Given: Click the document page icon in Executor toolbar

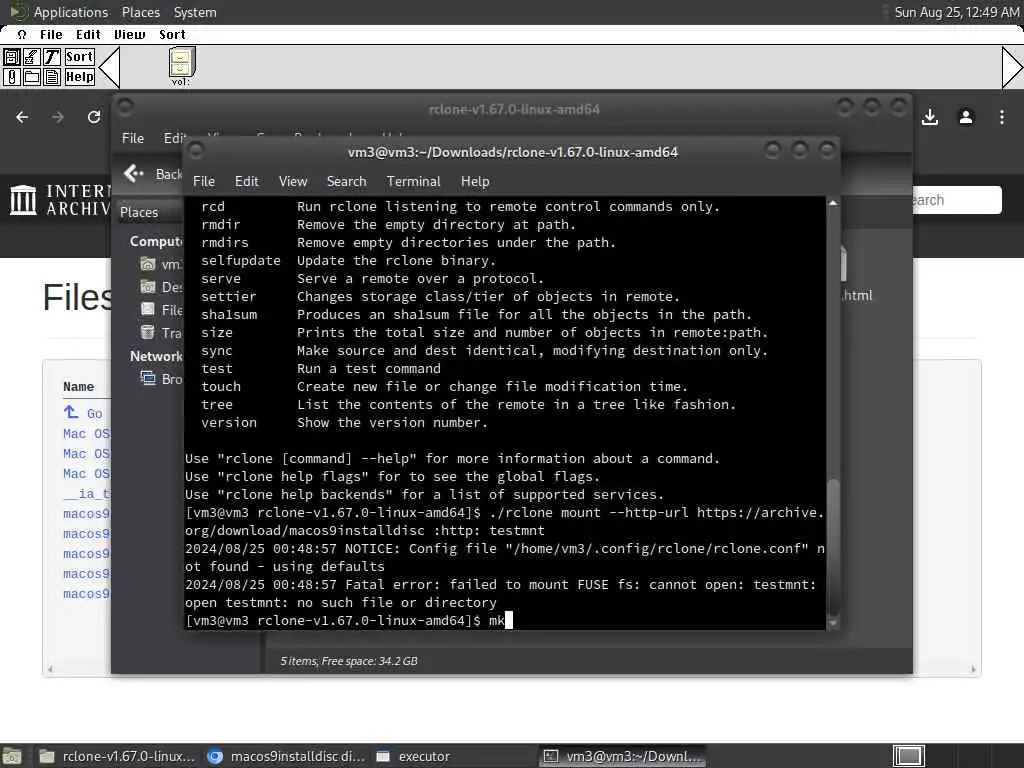Looking at the screenshot, I should click(x=52, y=77).
